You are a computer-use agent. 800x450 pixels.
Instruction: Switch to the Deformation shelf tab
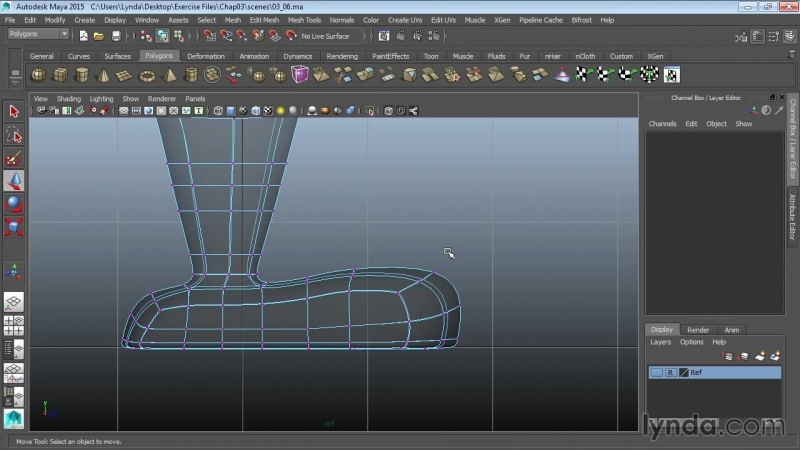point(206,56)
